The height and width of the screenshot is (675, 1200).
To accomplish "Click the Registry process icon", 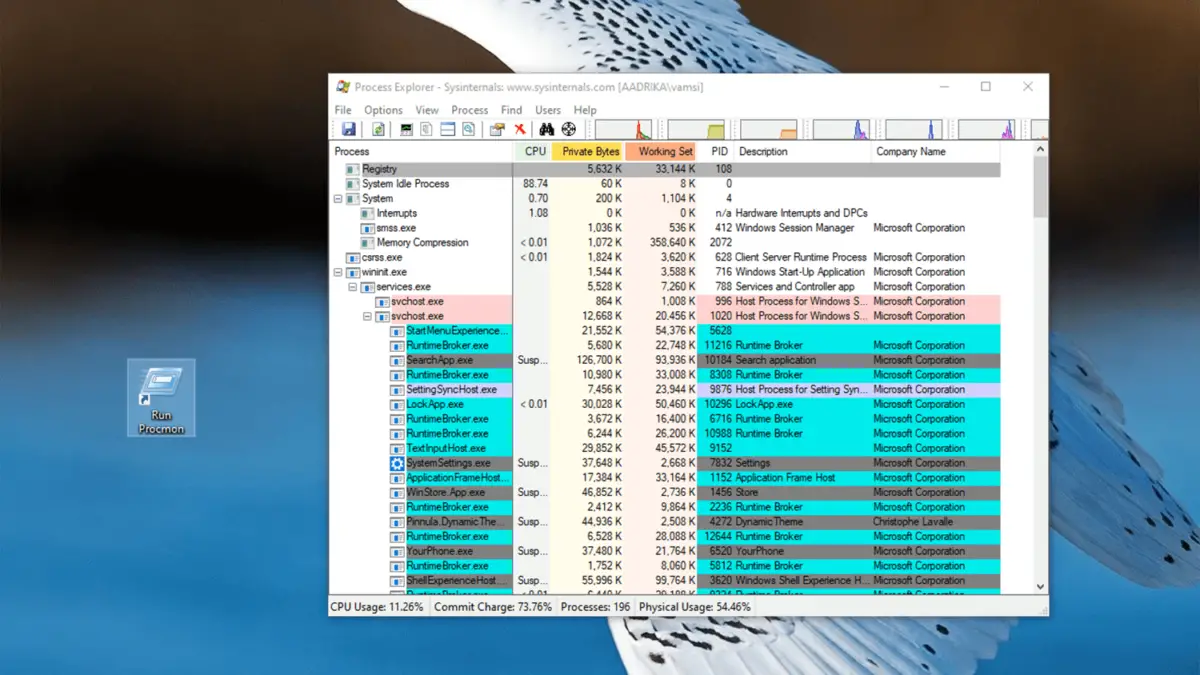I will pyautogui.click(x=352, y=169).
